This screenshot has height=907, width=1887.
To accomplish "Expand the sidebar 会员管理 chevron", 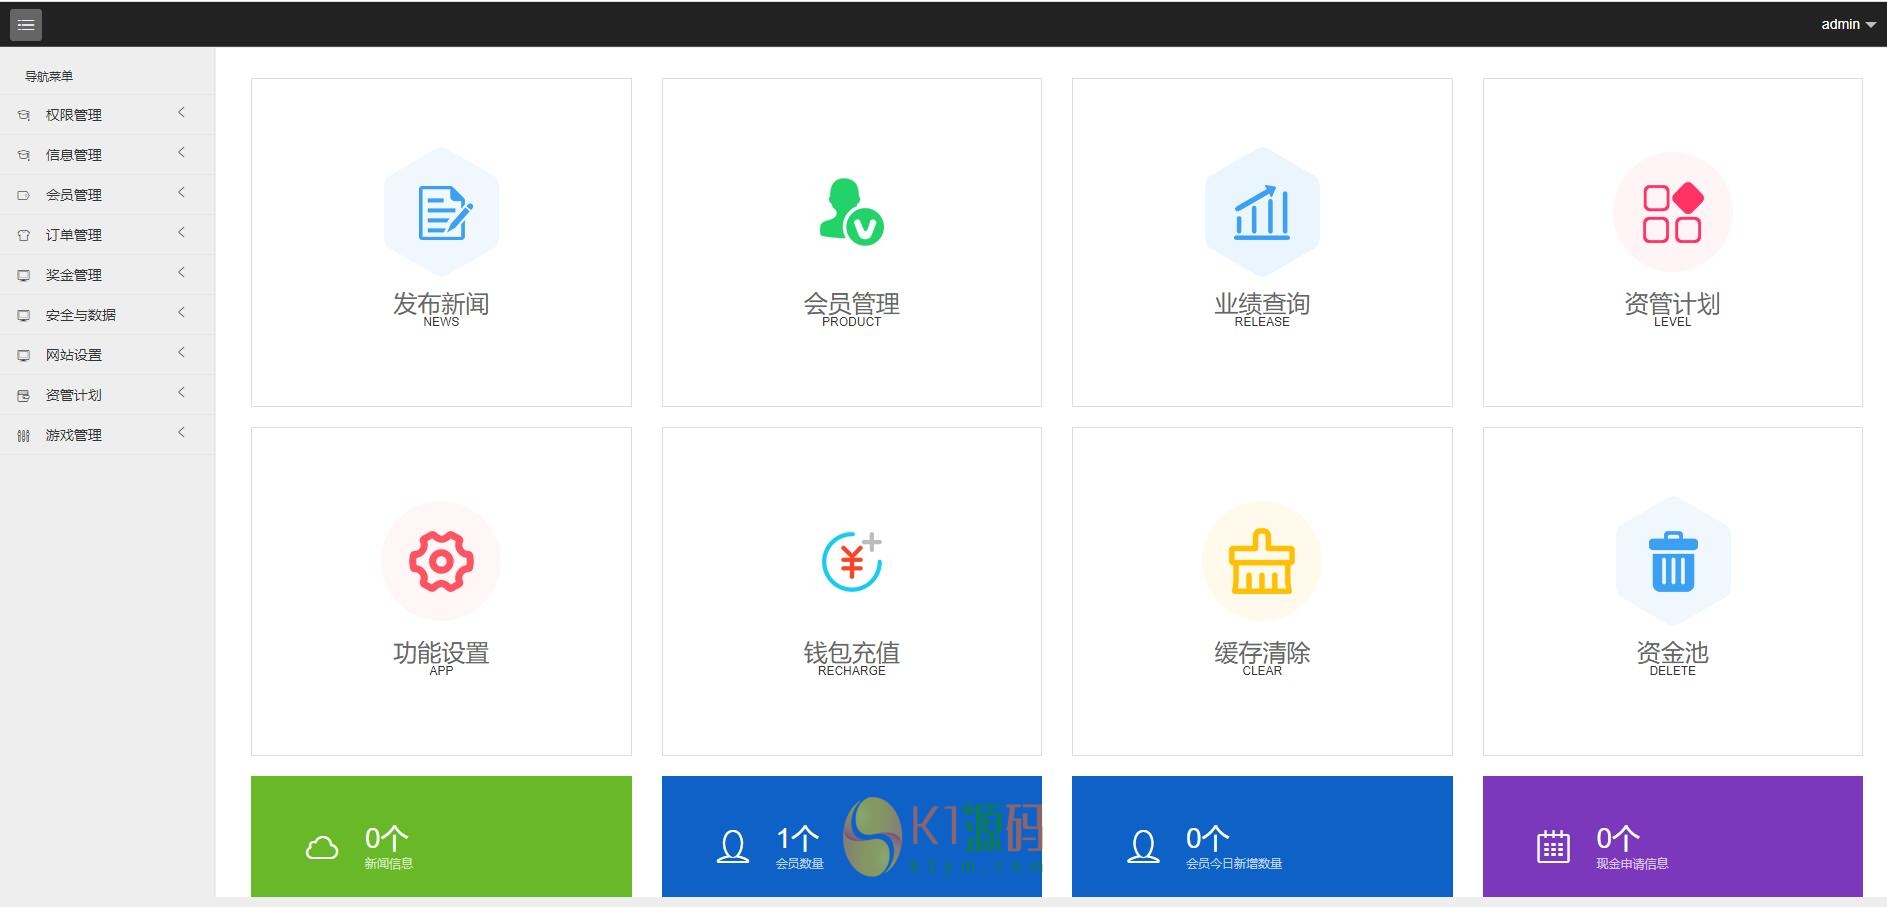I will tap(181, 193).
